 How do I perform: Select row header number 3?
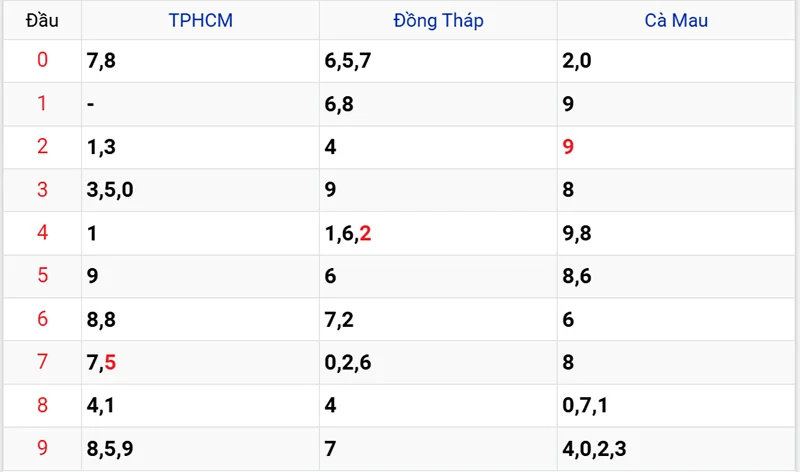[x=42, y=190]
